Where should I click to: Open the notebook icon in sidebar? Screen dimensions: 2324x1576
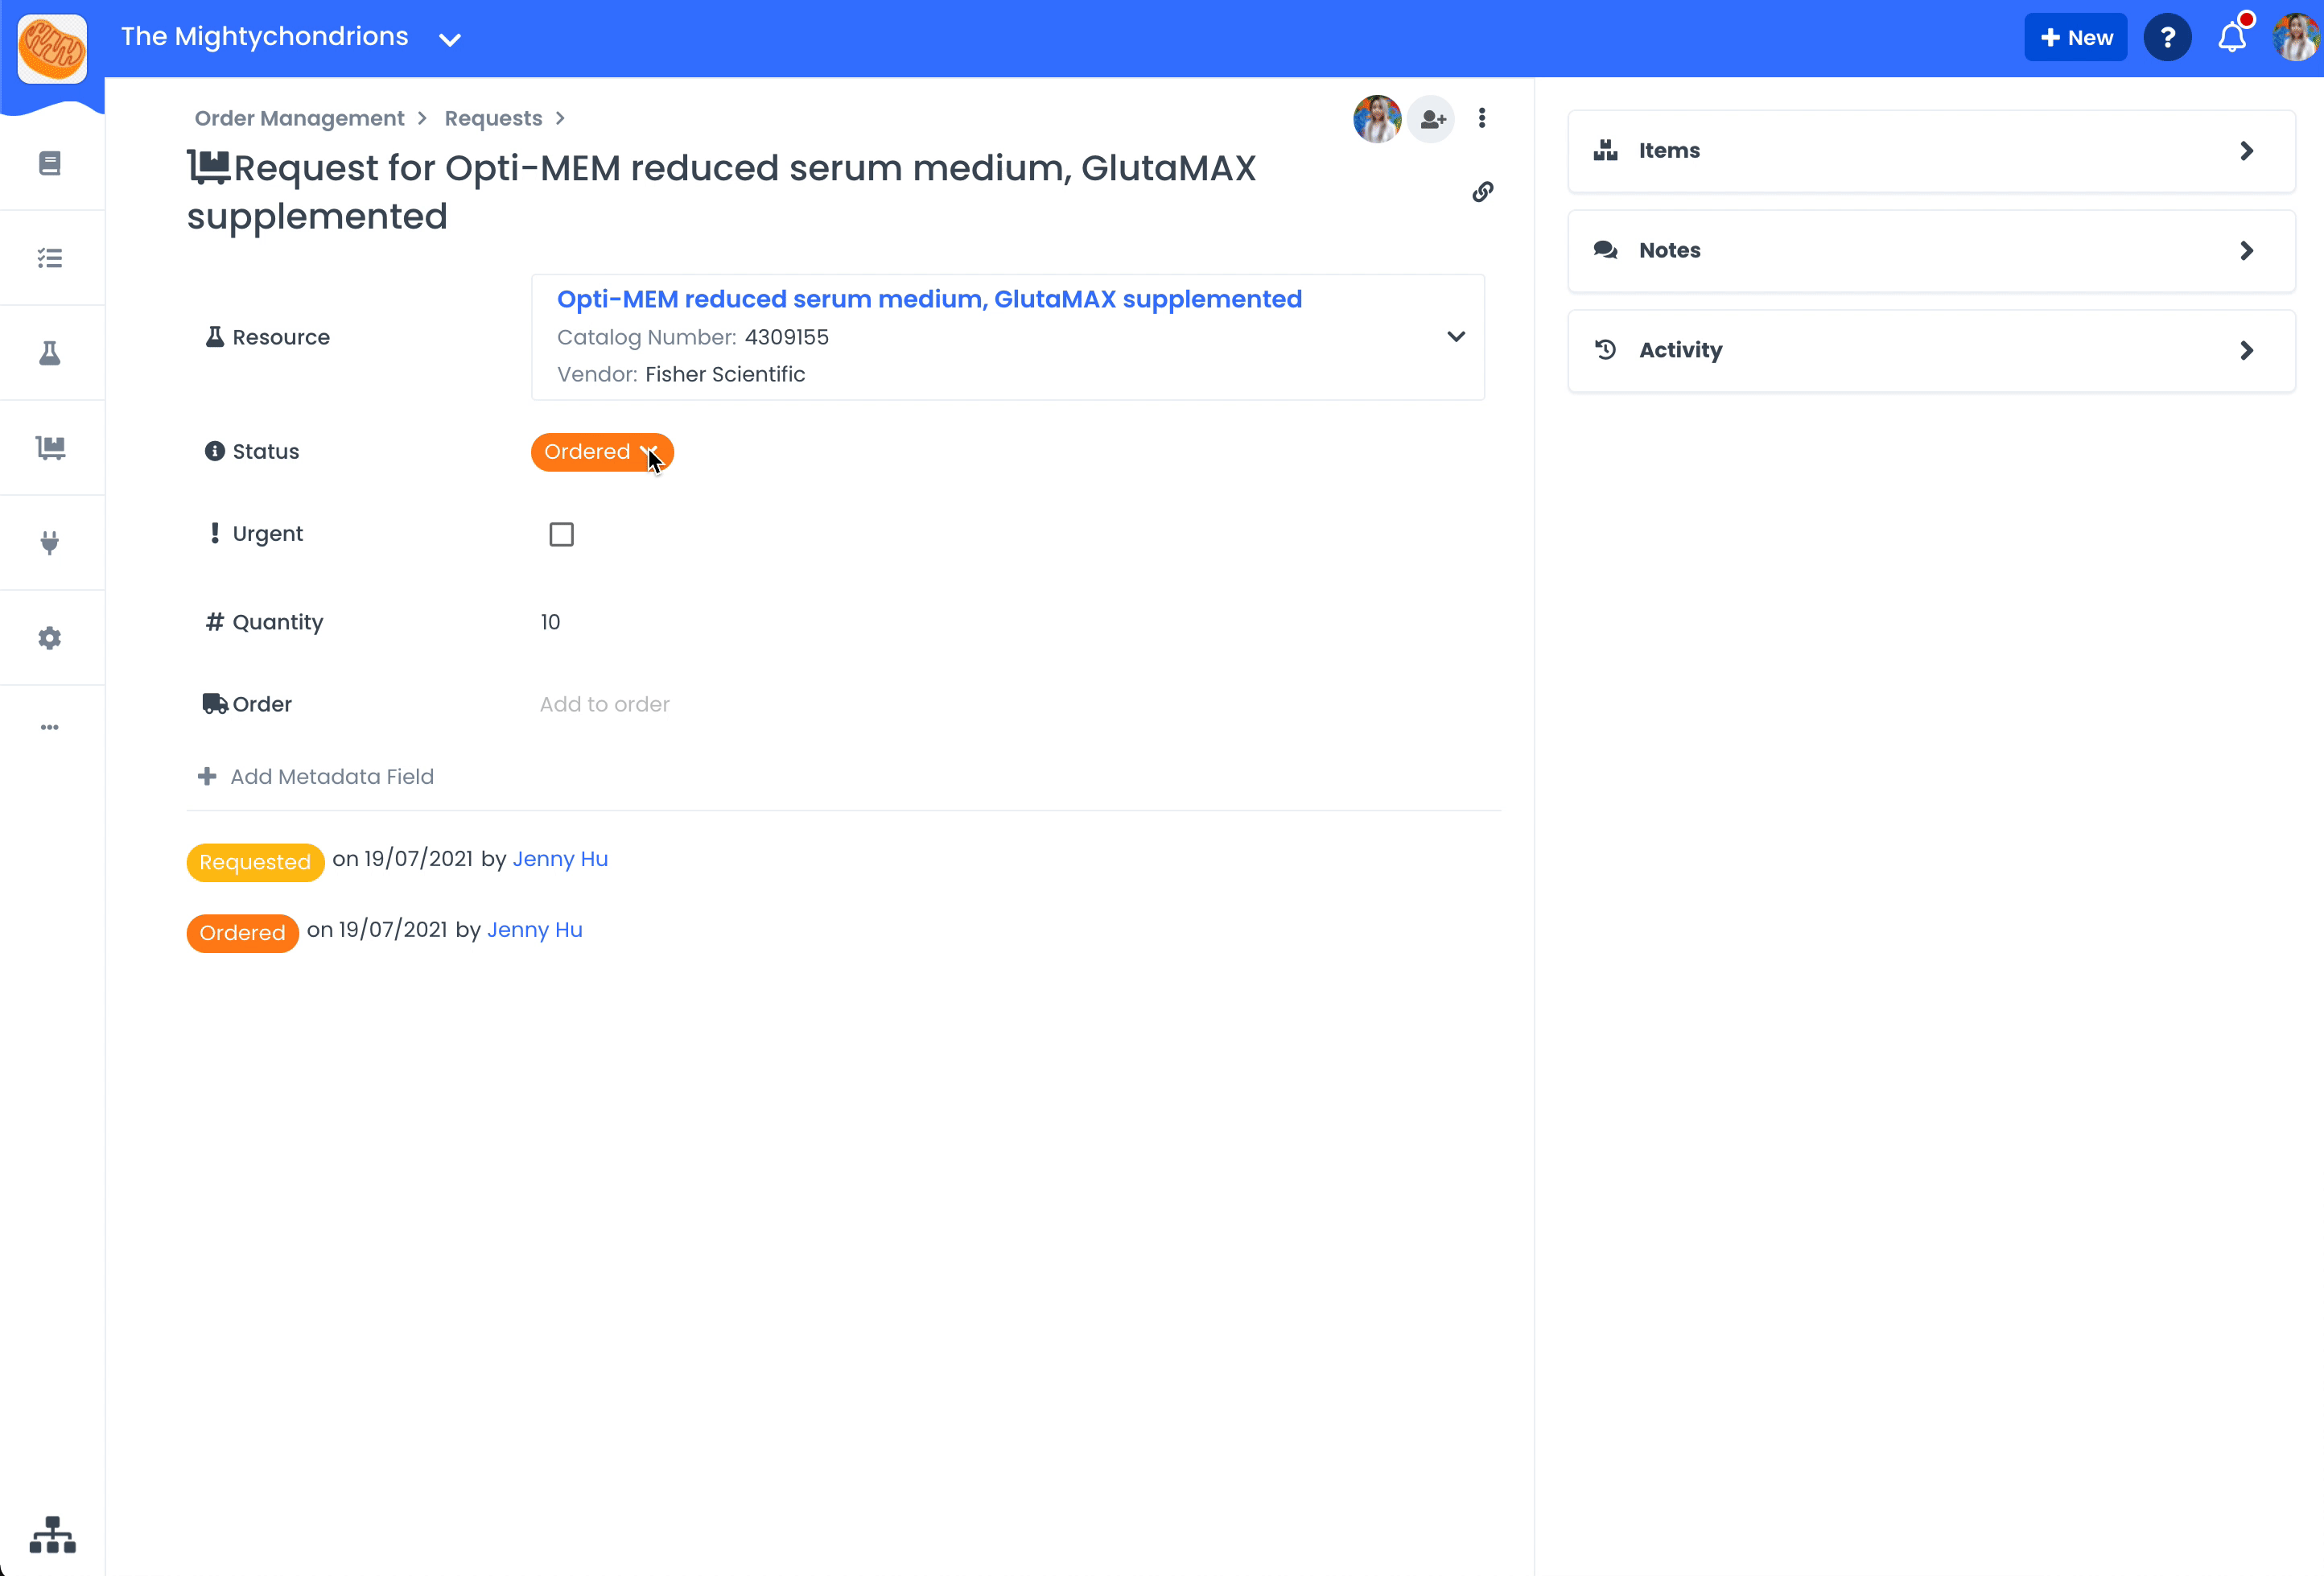(x=50, y=163)
